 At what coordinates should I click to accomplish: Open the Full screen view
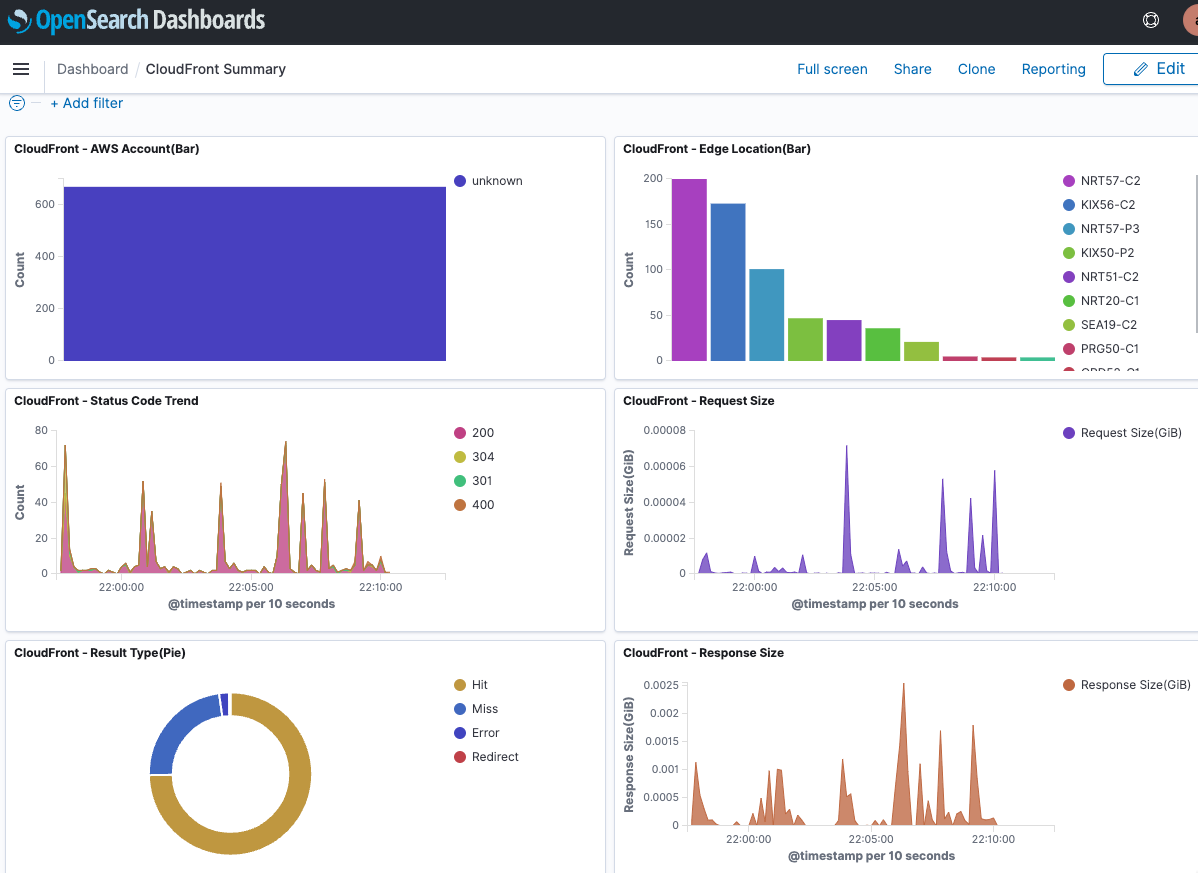(x=832, y=70)
